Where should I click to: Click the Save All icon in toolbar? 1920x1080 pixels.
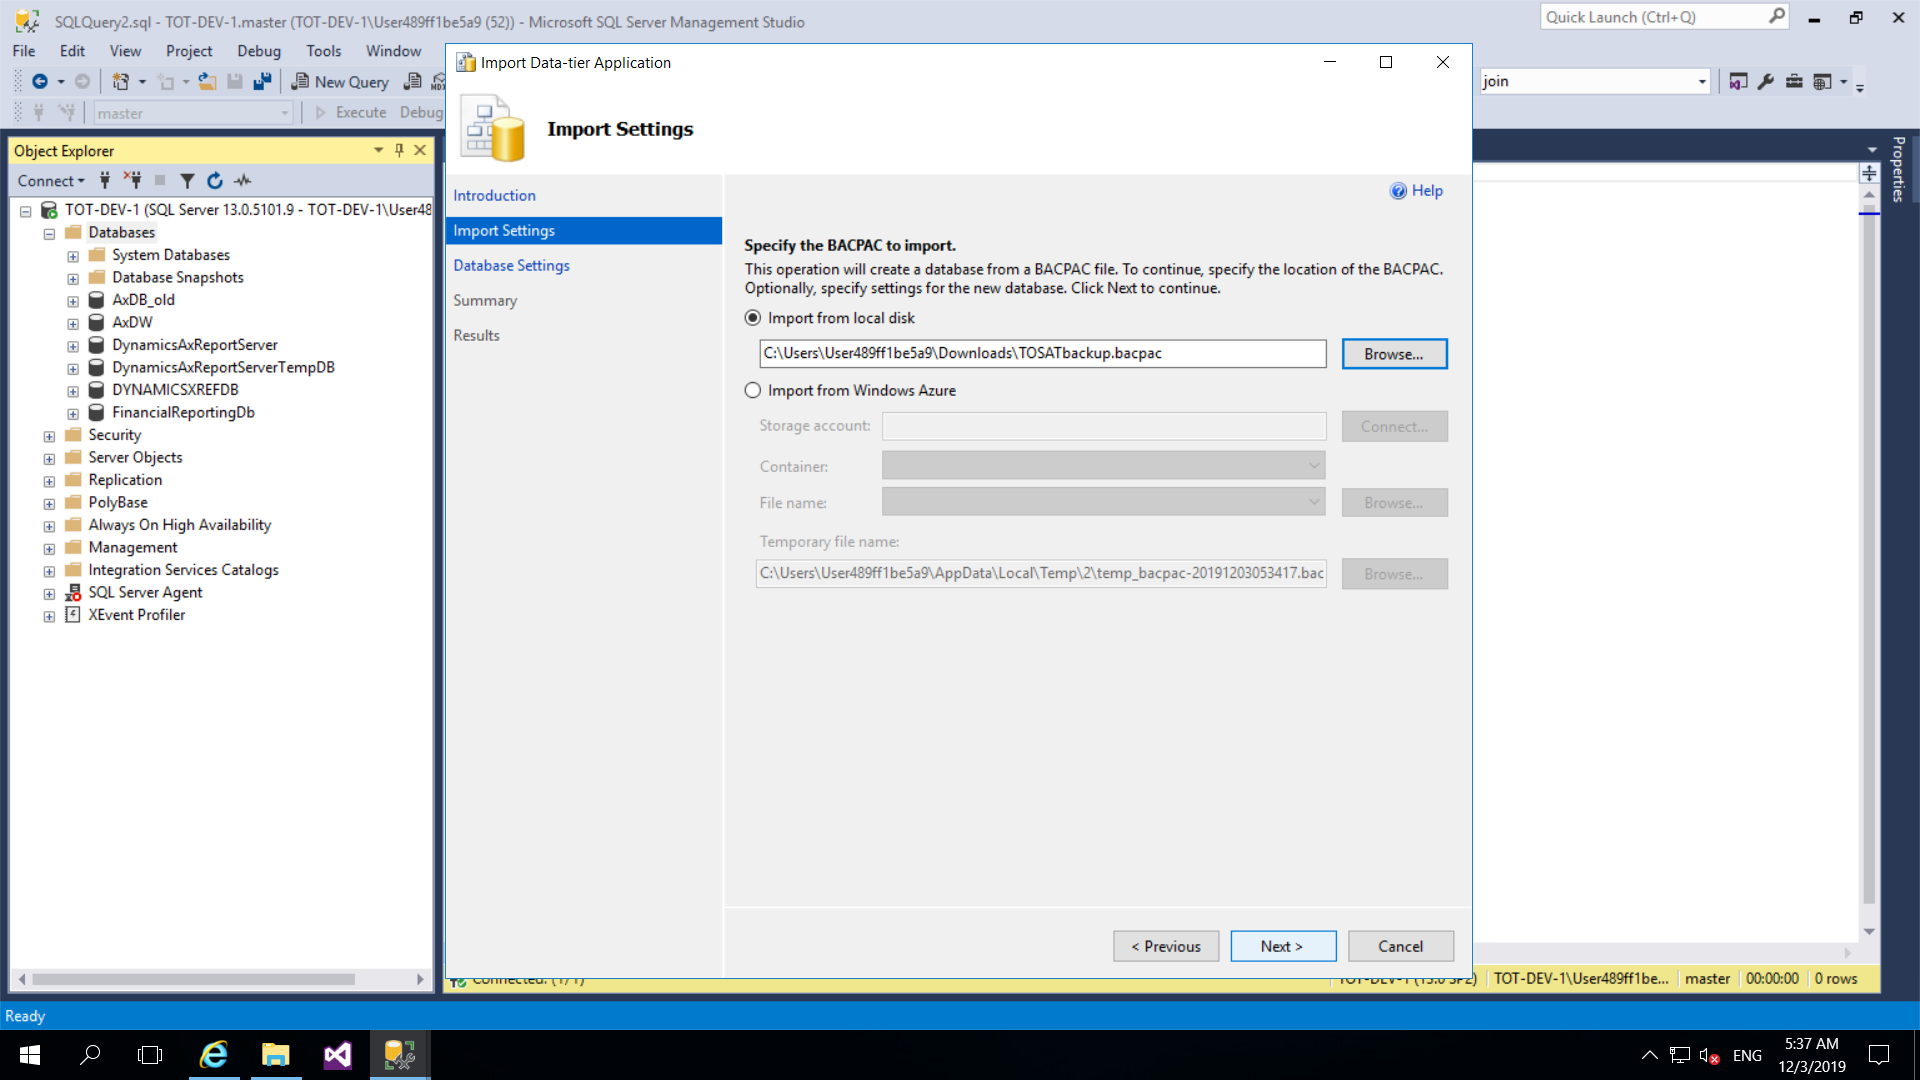(262, 82)
